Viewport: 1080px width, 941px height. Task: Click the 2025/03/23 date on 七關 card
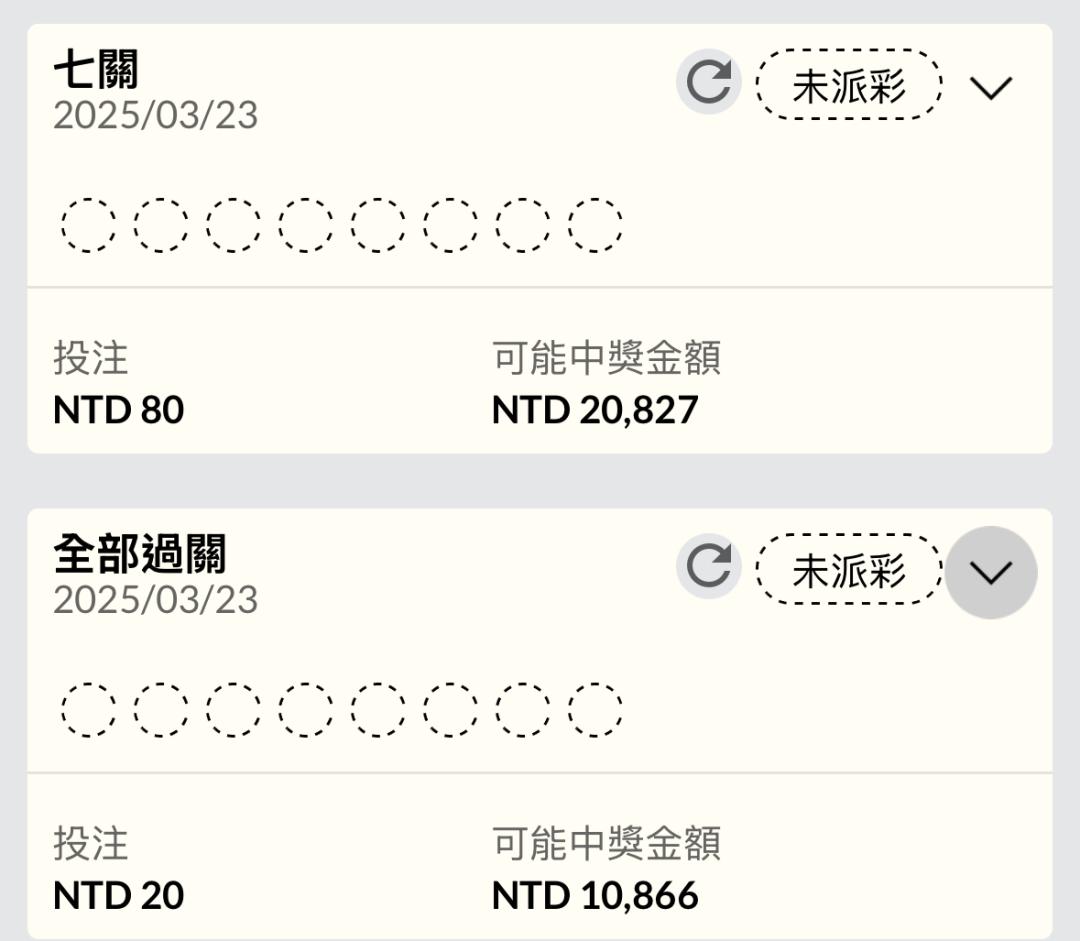click(x=155, y=116)
